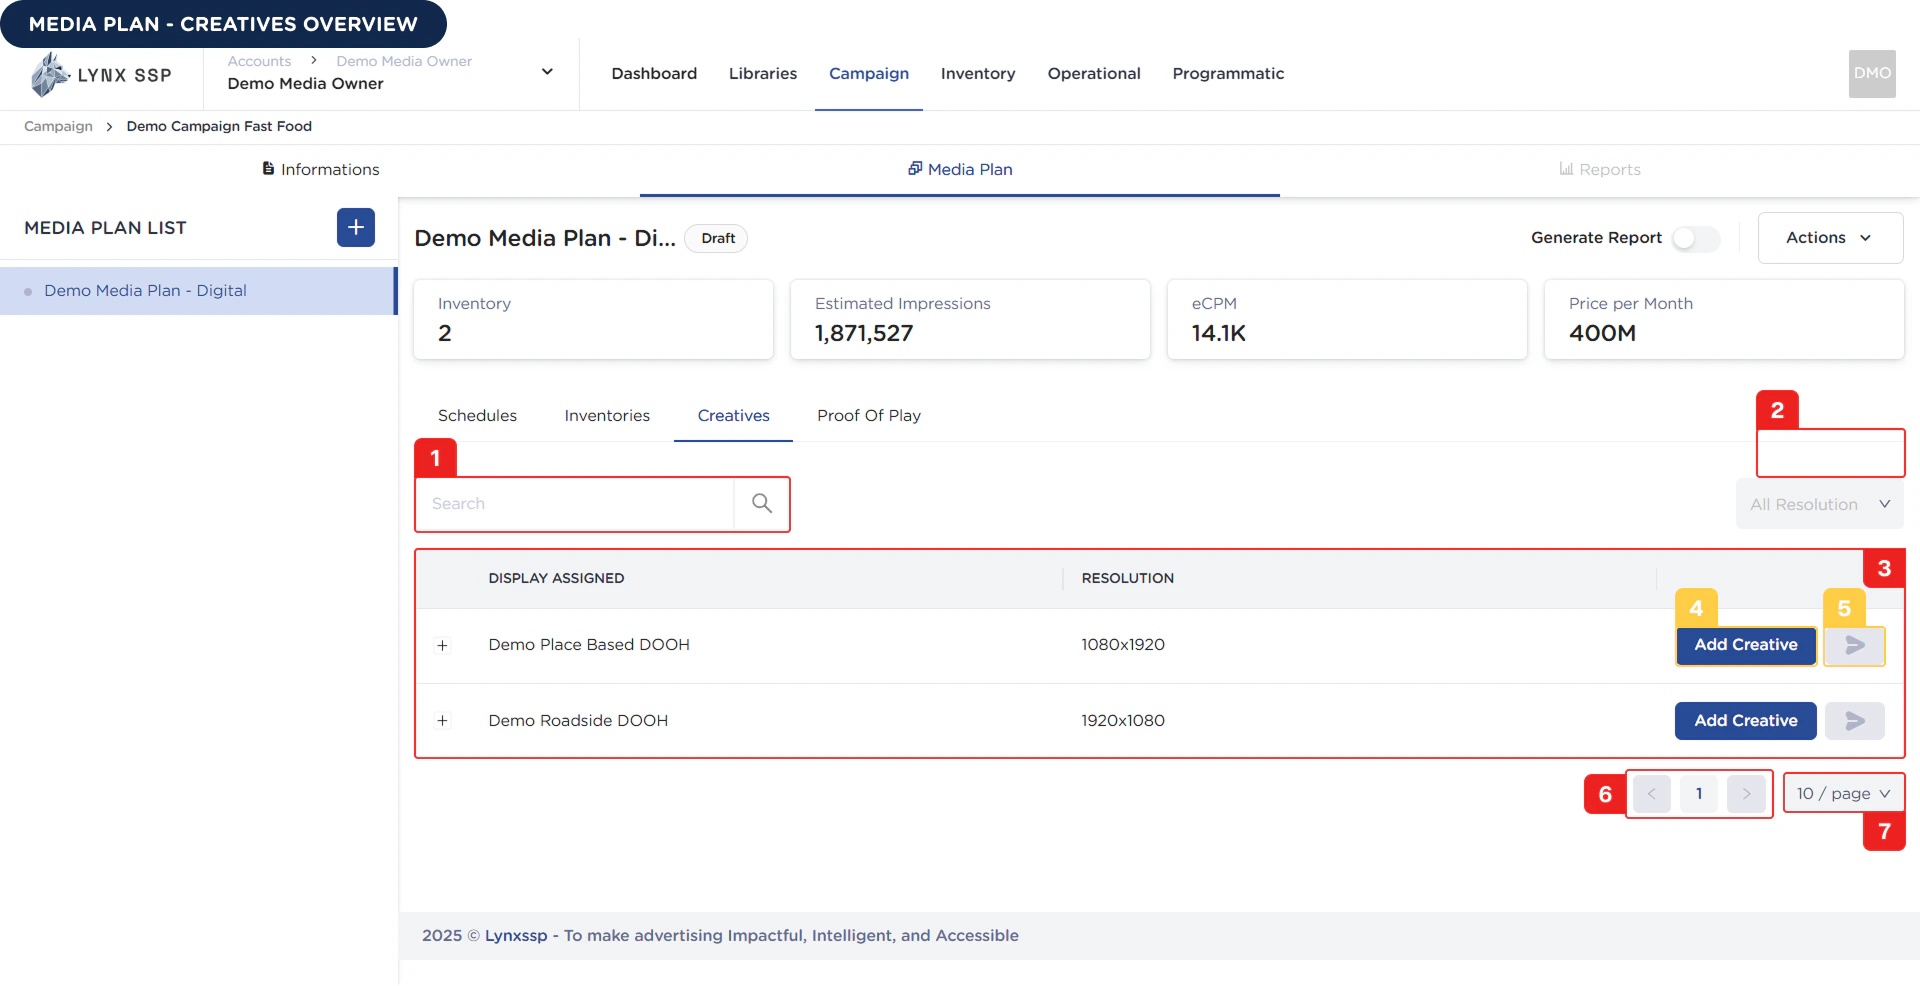Viewport: 1920px width, 986px height.
Task: Open the Actions dropdown
Action: tap(1829, 238)
